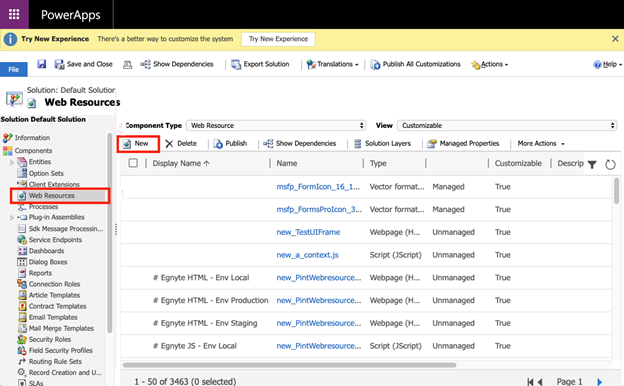
Task: Expand the Entities tree node
Action: tap(12, 162)
